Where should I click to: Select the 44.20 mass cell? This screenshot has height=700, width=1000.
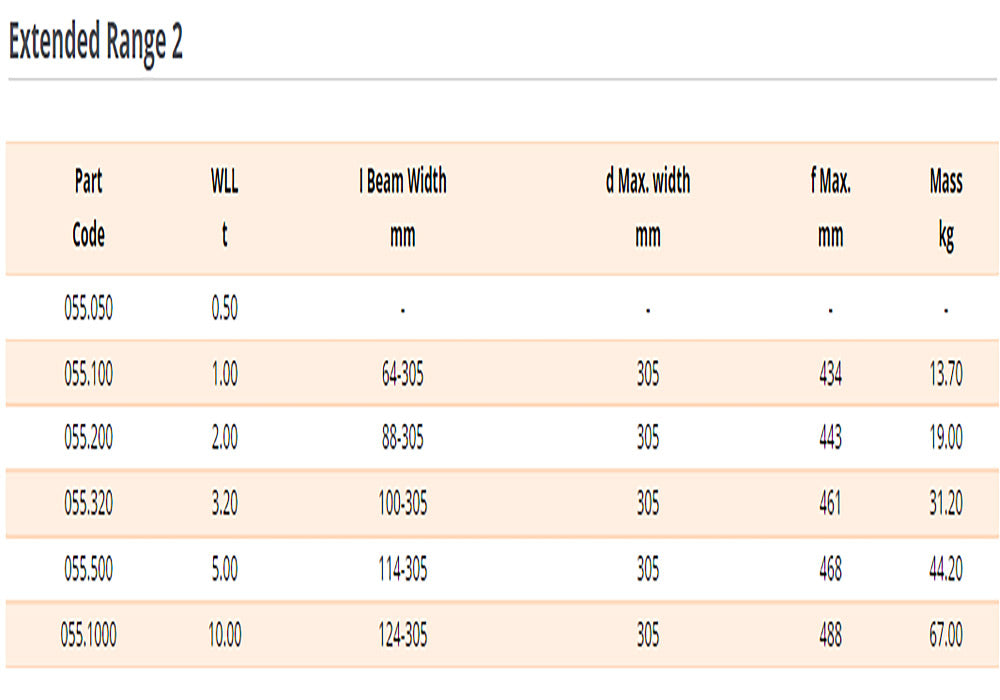point(946,569)
